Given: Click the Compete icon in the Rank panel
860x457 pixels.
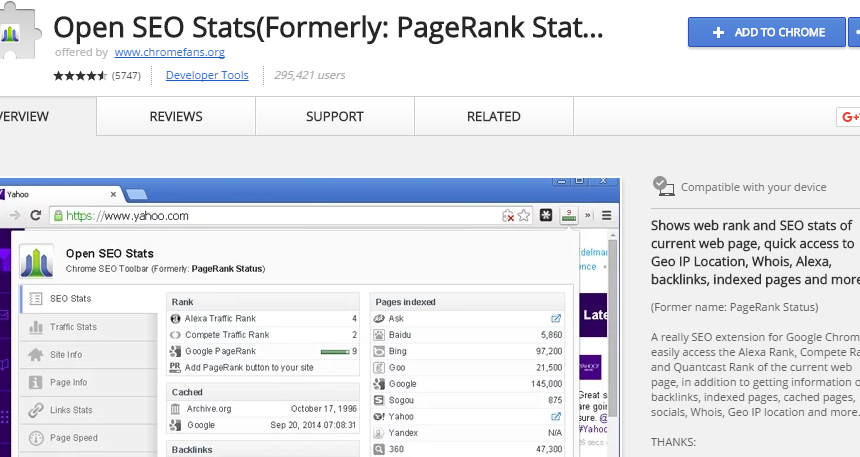Looking at the screenshot, I should click(175, 335).
